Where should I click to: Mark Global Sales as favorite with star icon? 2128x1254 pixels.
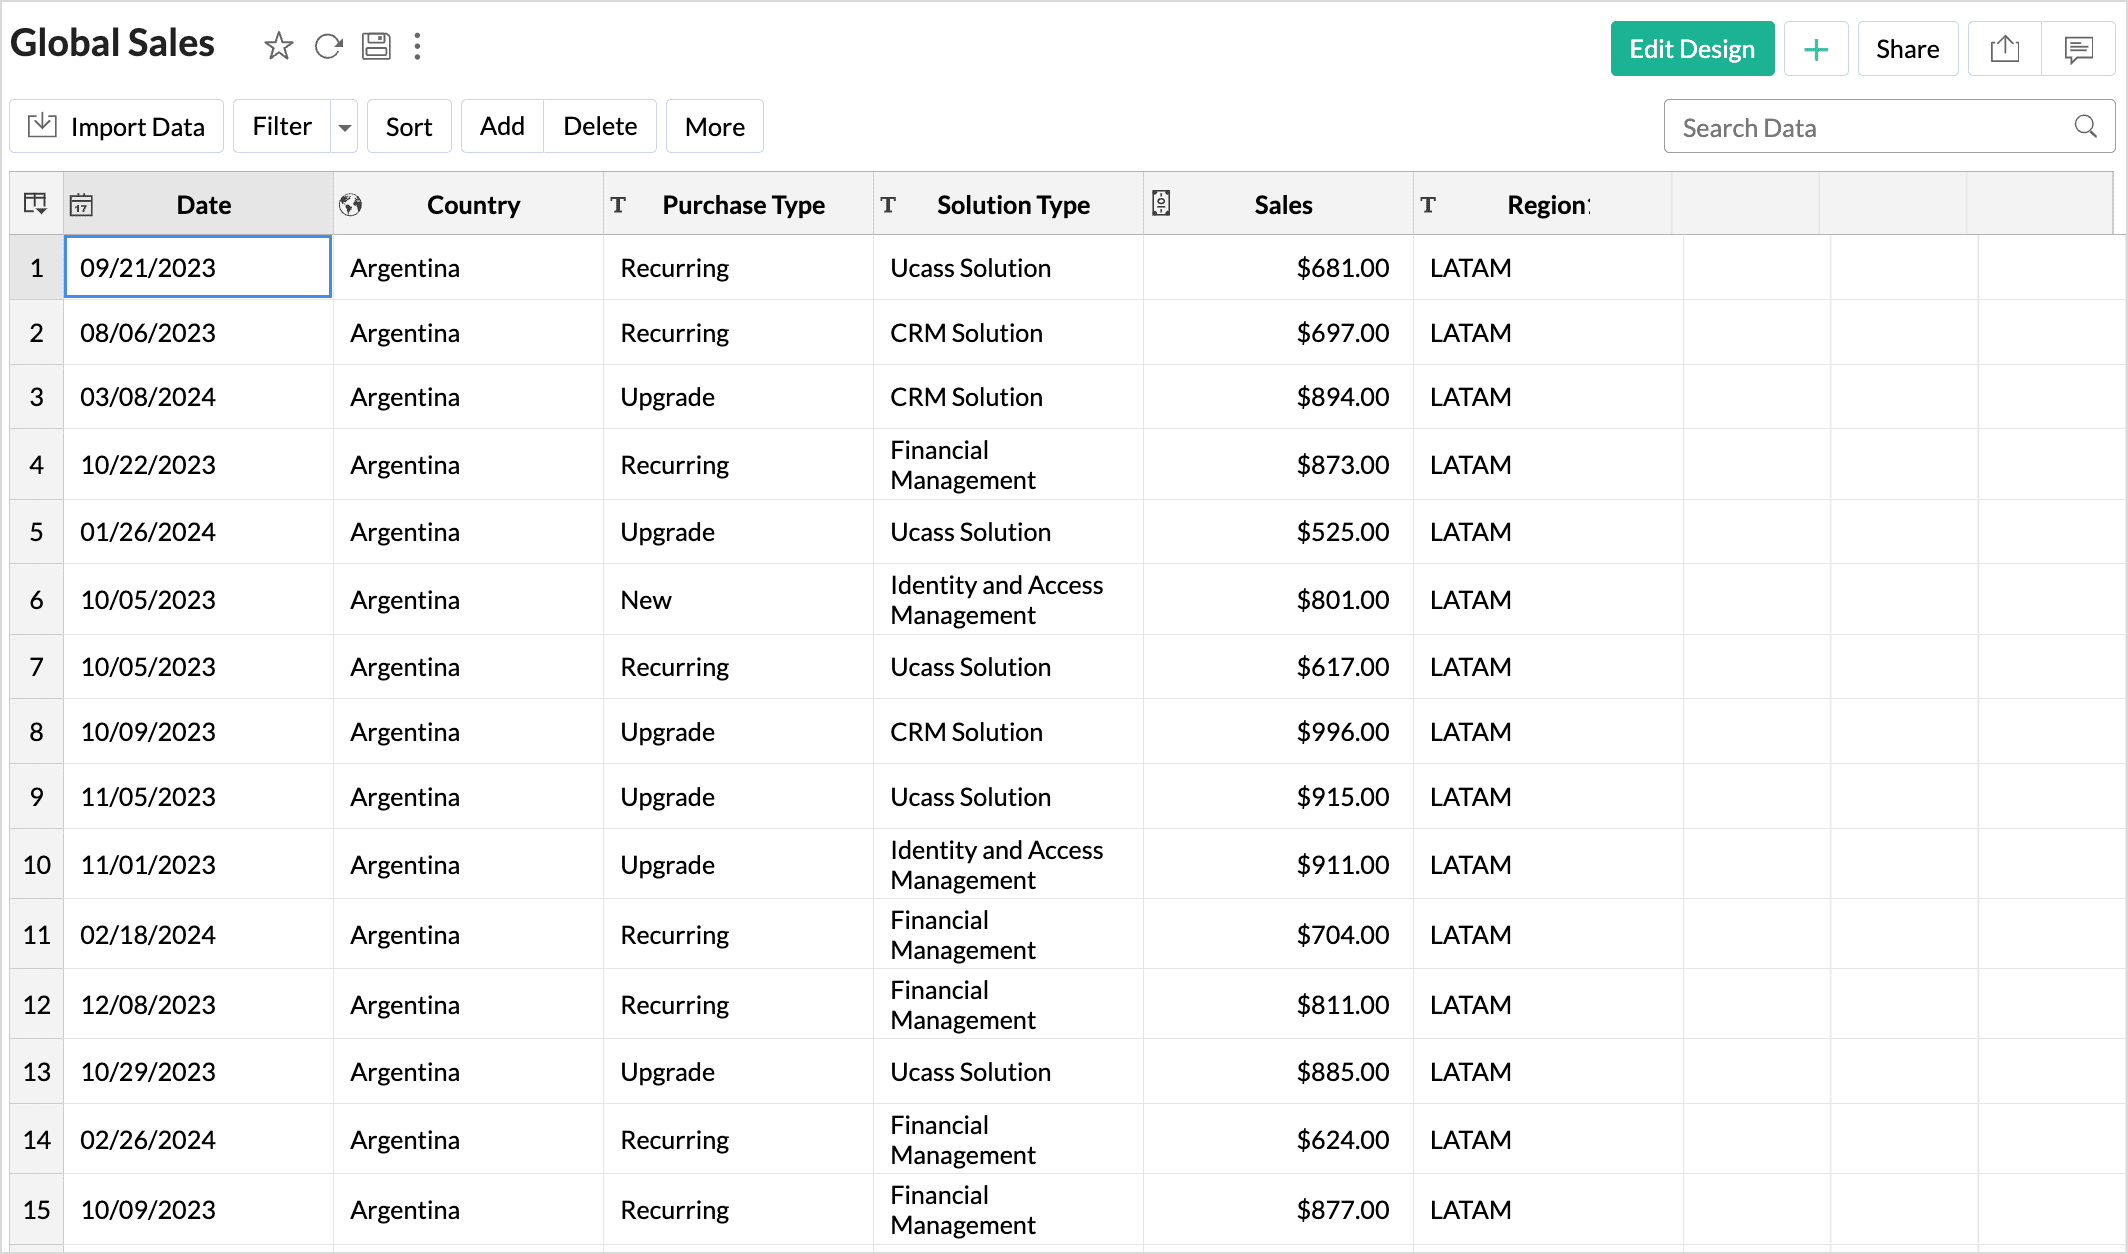[278, 46]
